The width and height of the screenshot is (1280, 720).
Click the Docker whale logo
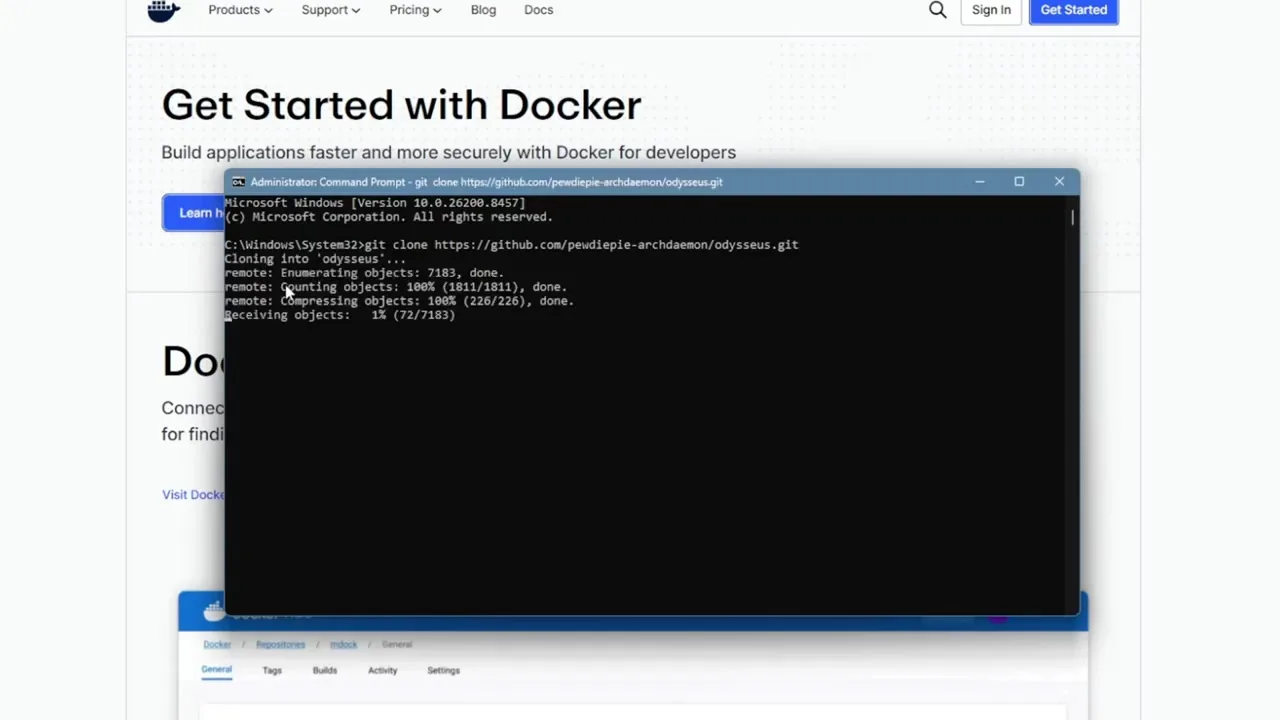[163, 10]
